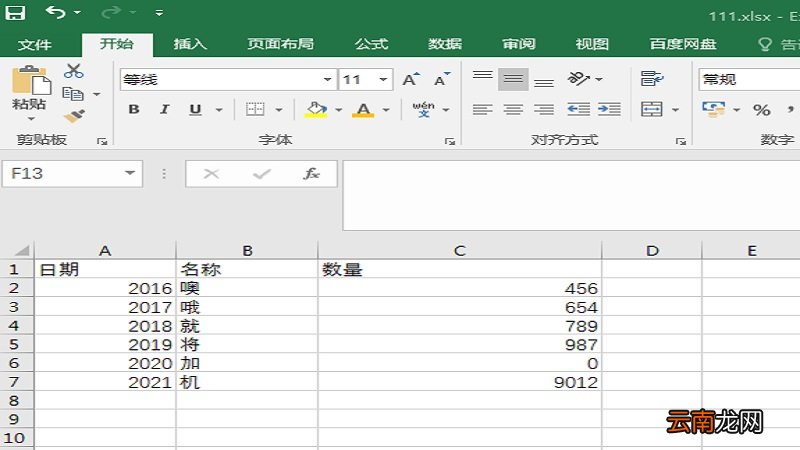Copy the selection
Image resolution: width=800 pixels, height=450 pixels.
(x=72, y=94)
